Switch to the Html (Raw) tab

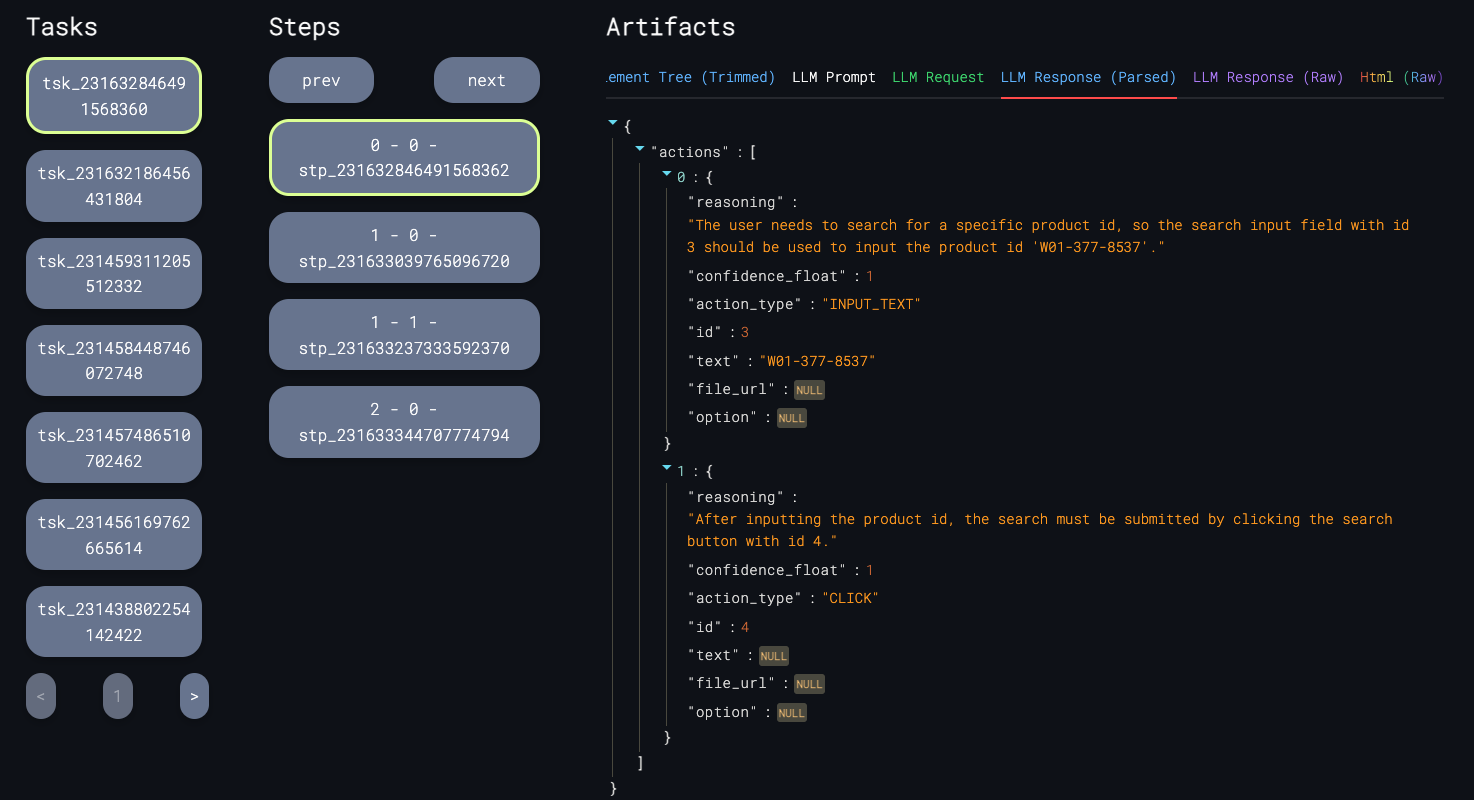point(1401,77)
